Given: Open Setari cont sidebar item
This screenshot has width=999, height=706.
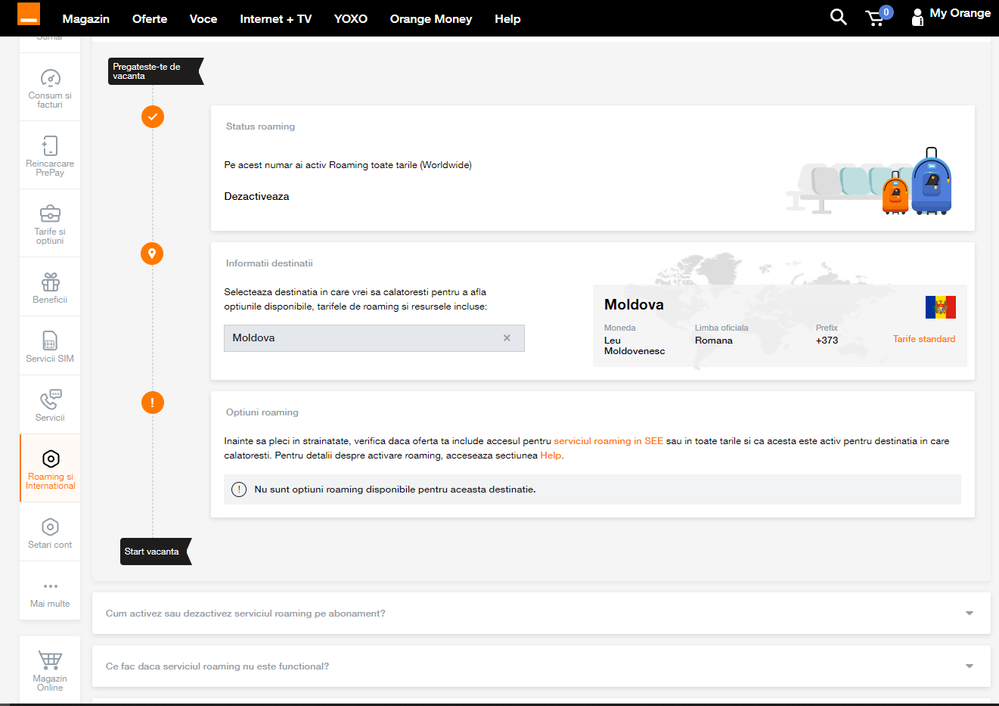Looking at the screenshot, I should (50, 533).
